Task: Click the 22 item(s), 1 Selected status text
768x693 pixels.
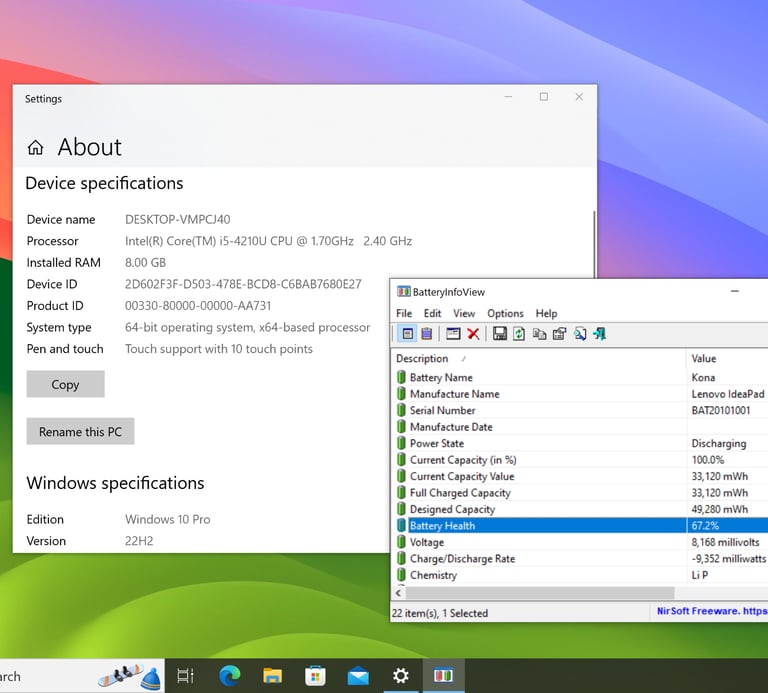Action: tap(440, 613)
